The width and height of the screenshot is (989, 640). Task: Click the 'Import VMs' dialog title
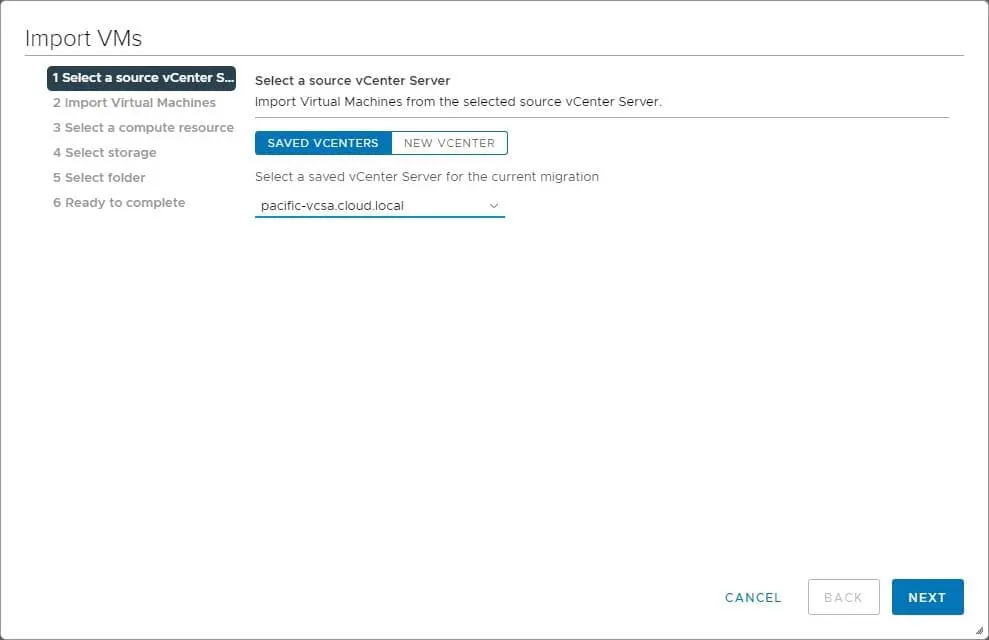[x=83, y=38]
